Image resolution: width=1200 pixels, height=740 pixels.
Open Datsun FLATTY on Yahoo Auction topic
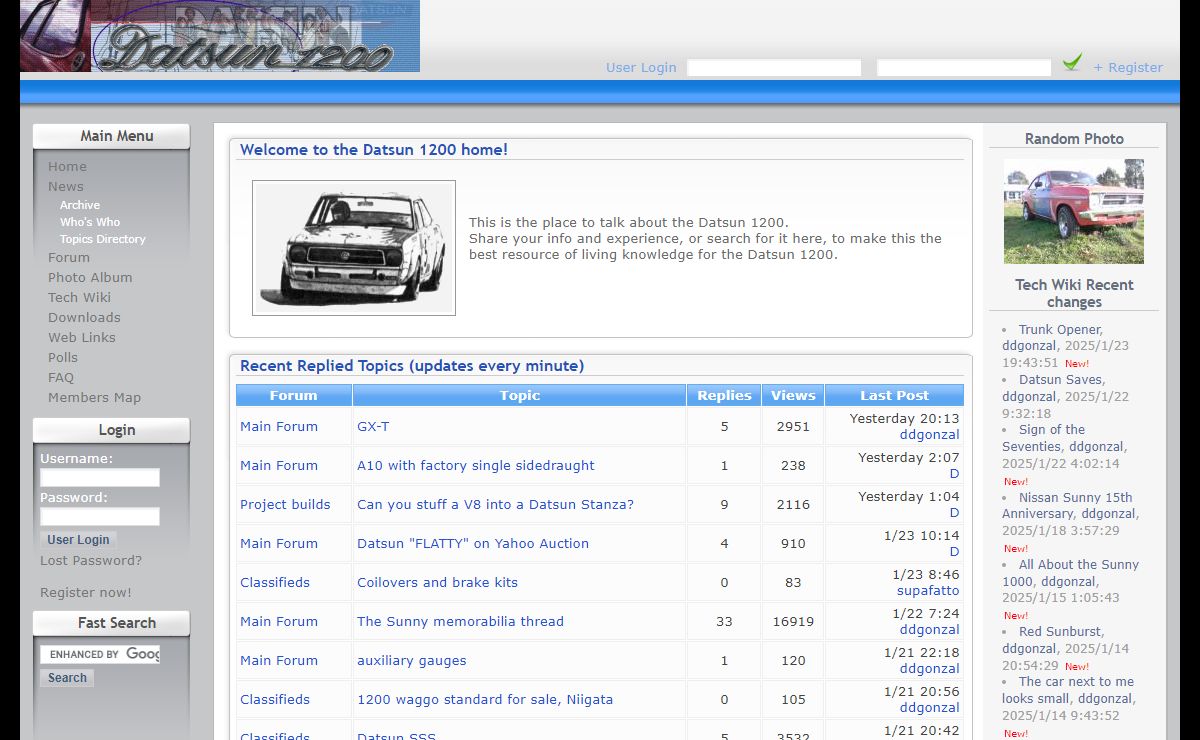[x=473, y=544]
